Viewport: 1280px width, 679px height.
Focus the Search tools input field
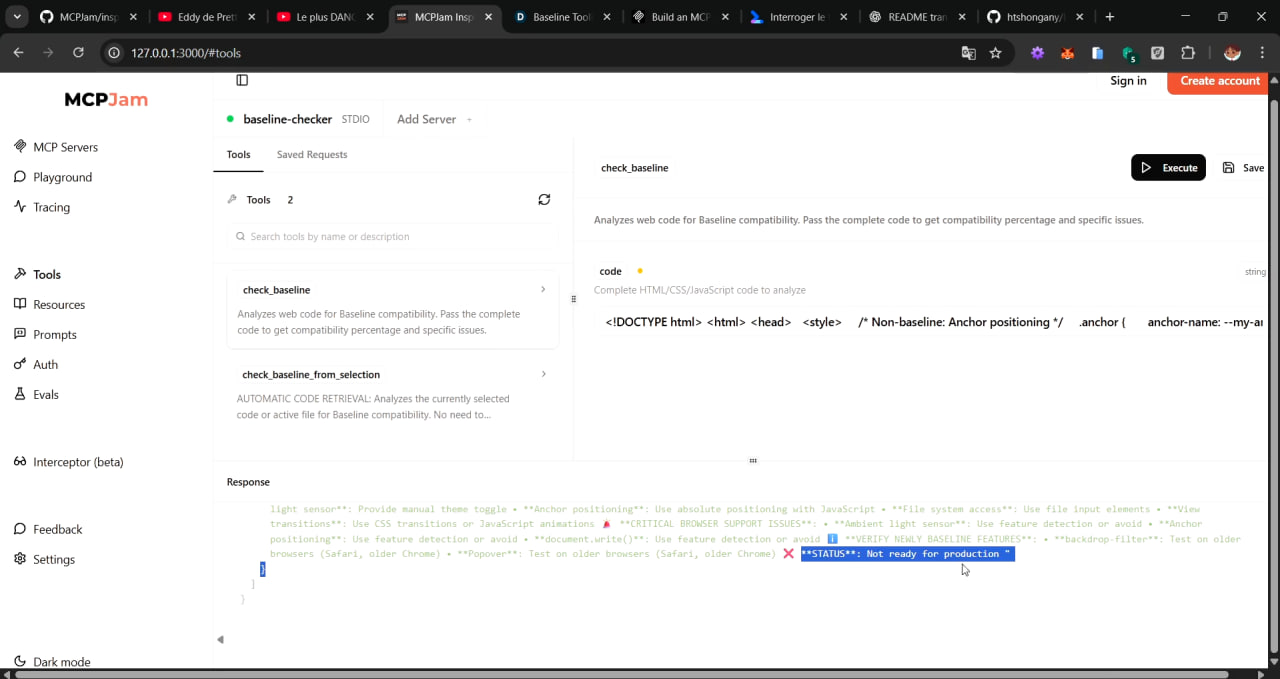click(x=393, y=237)
